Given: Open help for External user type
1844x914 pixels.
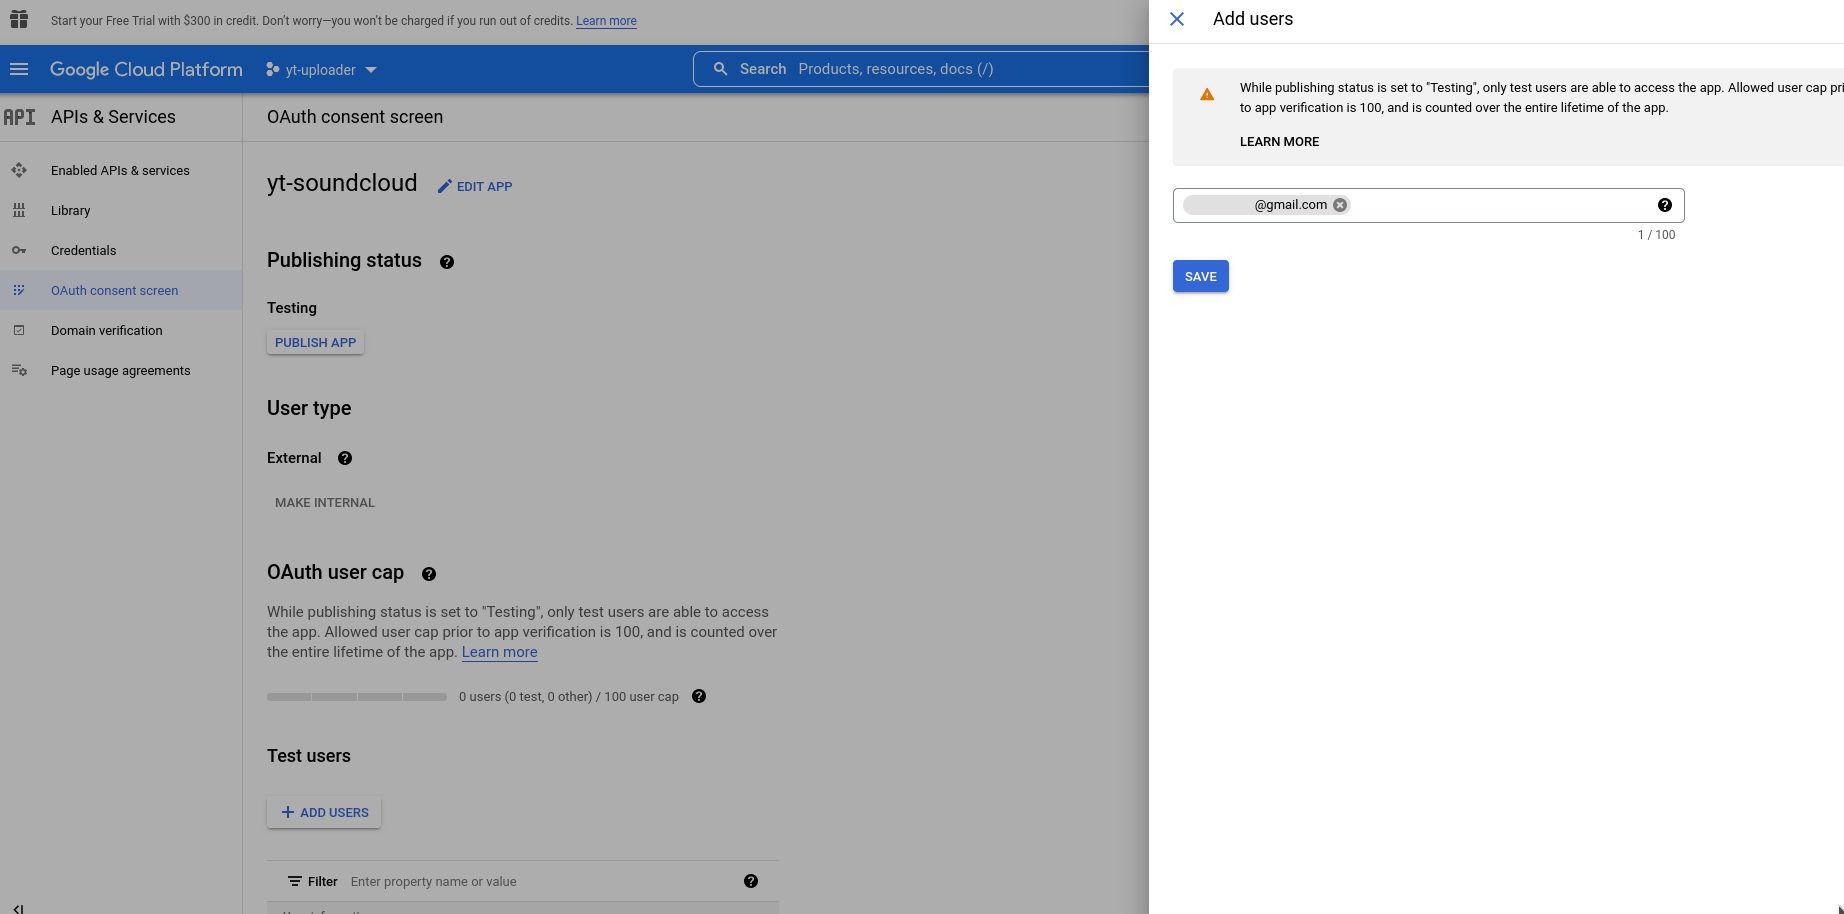Looking at the screenshot, I should click(345, 458).
